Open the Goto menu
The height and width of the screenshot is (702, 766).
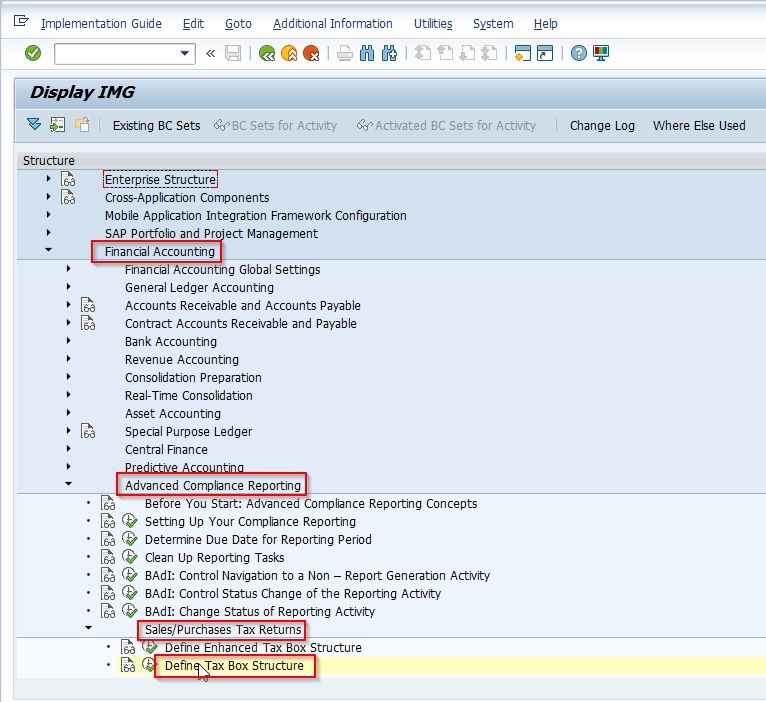click(x=238, y=23)
